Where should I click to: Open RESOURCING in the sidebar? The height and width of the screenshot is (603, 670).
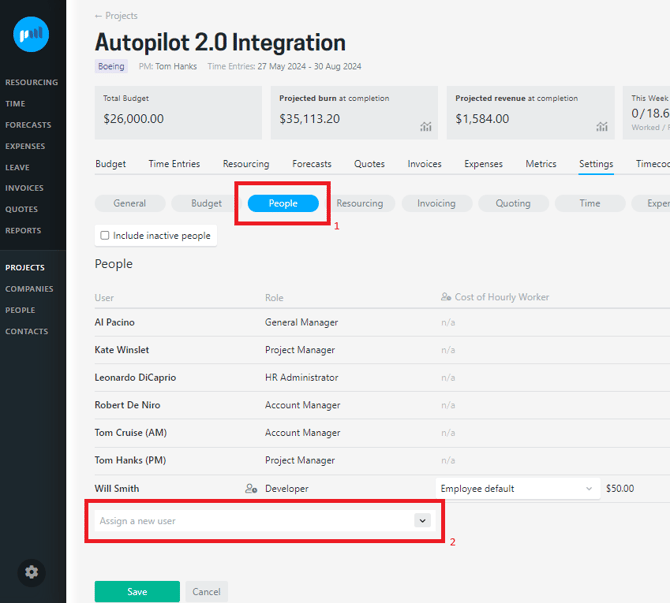click(31, 82)
